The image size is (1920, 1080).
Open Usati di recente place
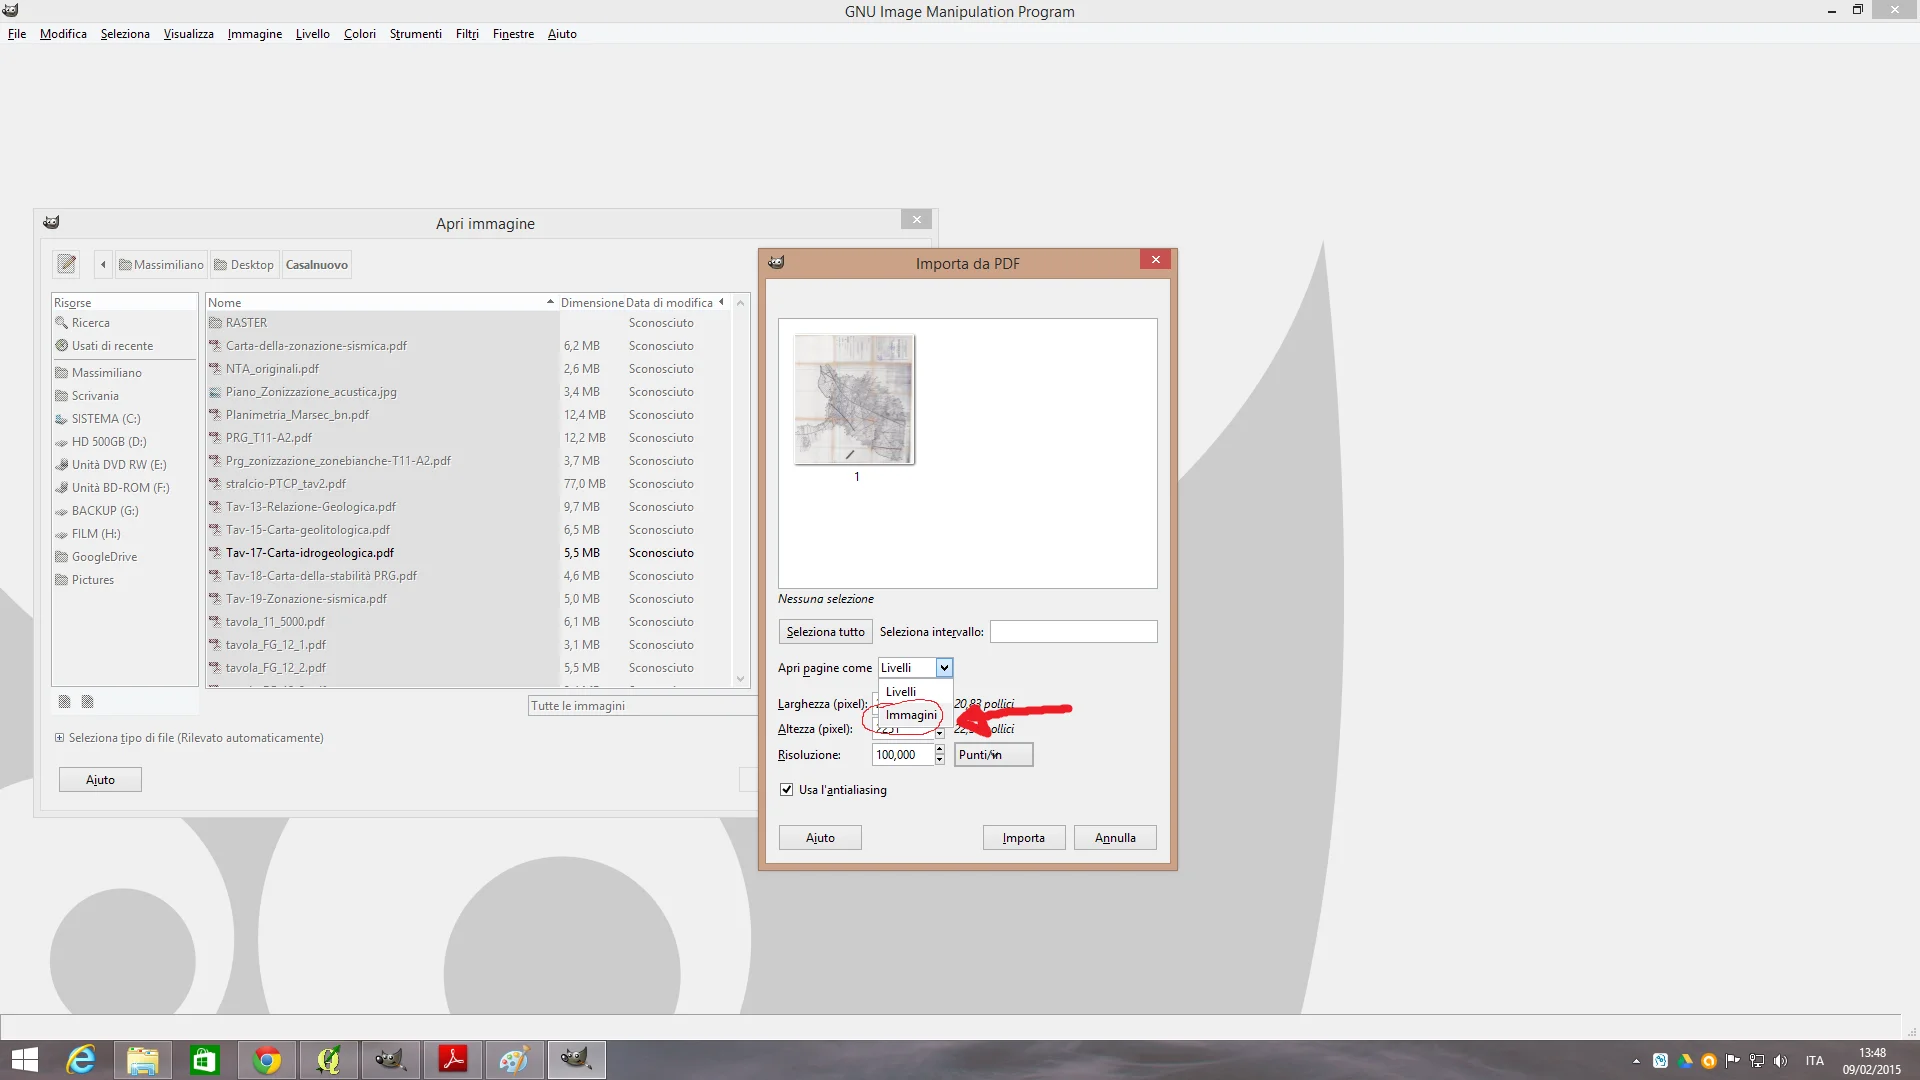coord(112,346)
